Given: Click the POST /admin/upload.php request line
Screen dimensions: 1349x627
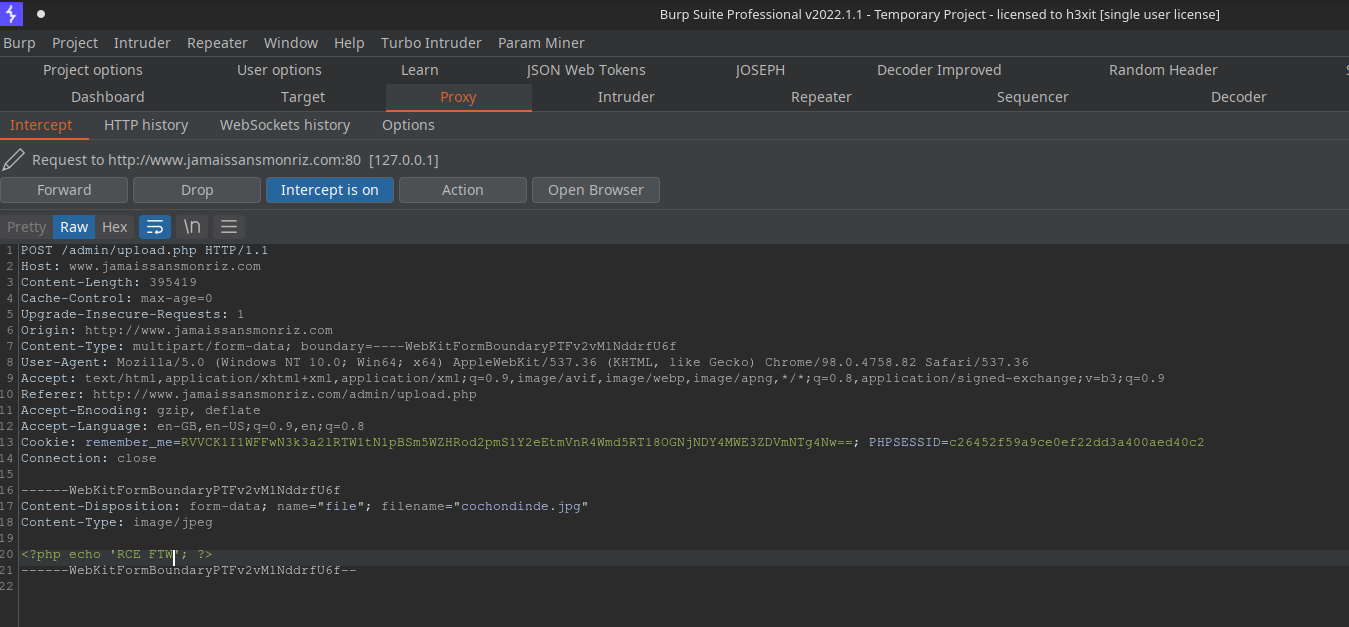Looking at the screenshot, I should 144,250.
